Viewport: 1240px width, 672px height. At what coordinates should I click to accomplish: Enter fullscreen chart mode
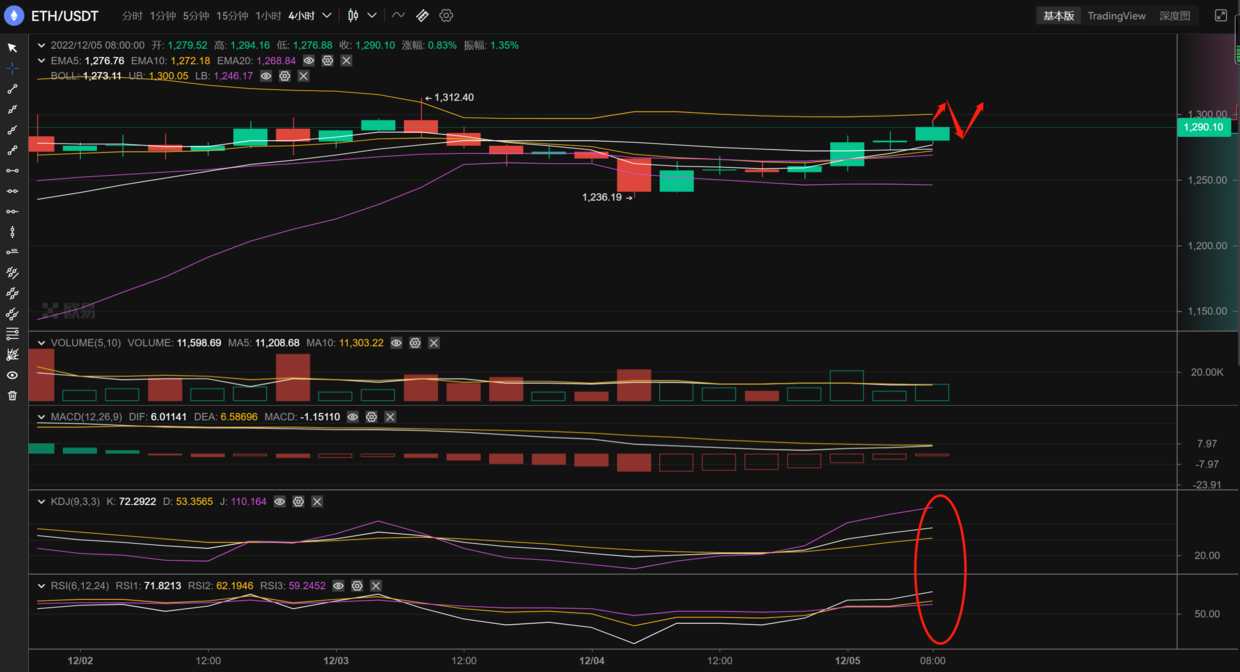click(x=1221, y=16)
